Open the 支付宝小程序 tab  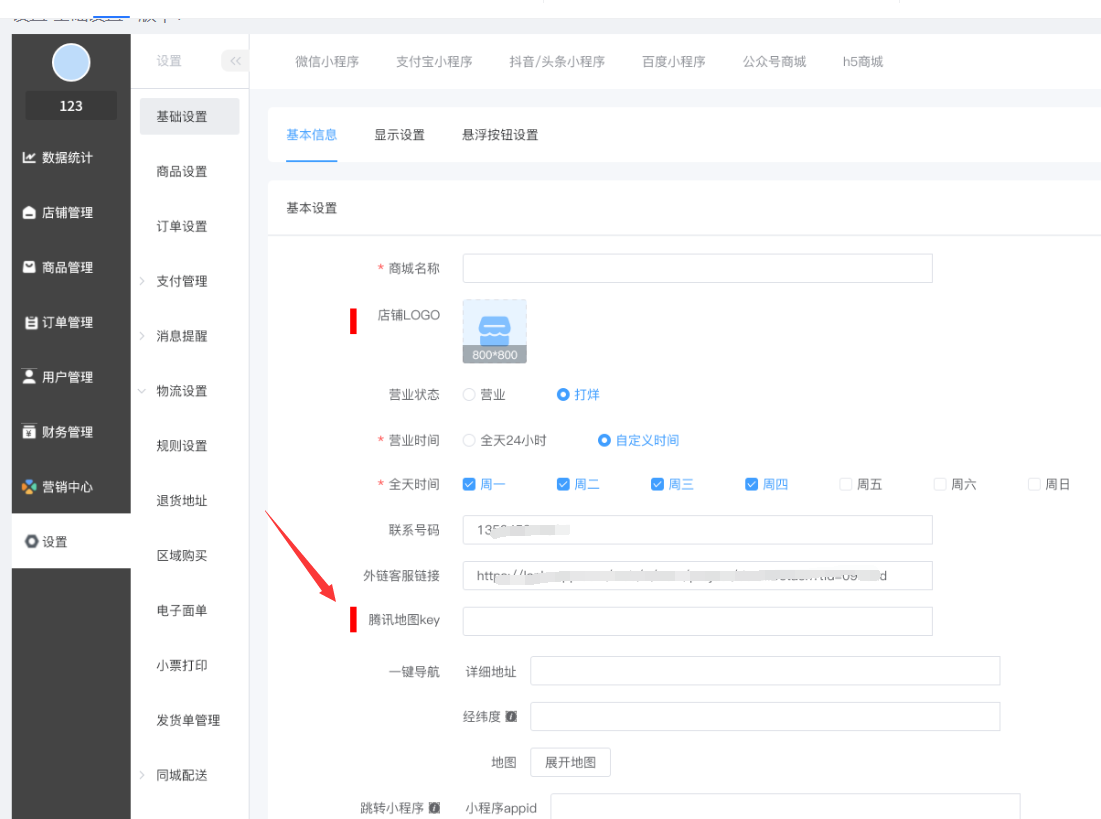[434, 61]
